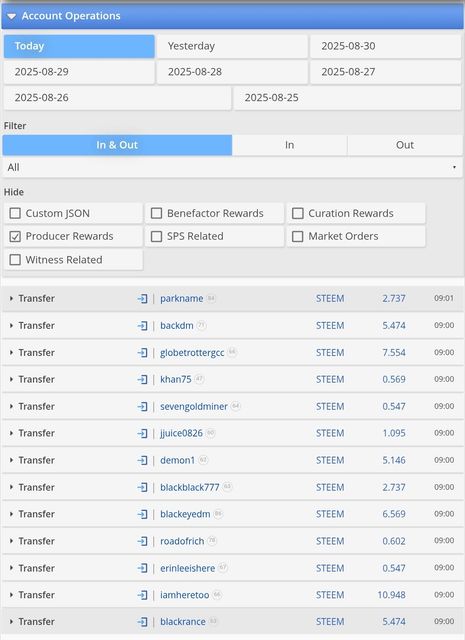Screen dimensions: 465x640
Task: Click incoming-transfer icon beside iamheretoo
Action: coord(142,595)
